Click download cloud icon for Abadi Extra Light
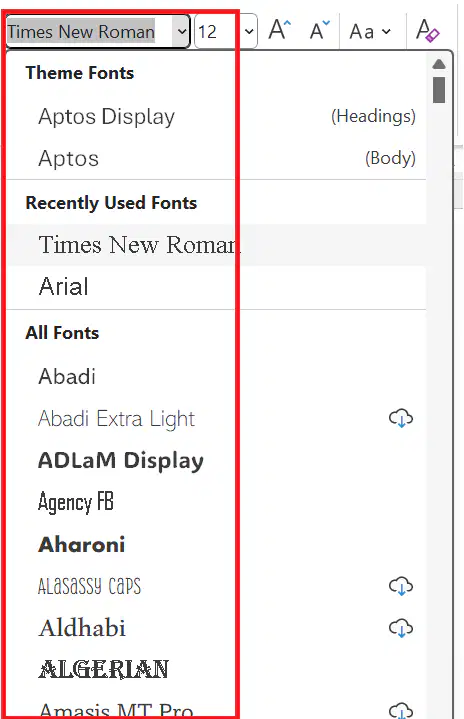Viewport: 464px width, 719px height. point(401,418)
